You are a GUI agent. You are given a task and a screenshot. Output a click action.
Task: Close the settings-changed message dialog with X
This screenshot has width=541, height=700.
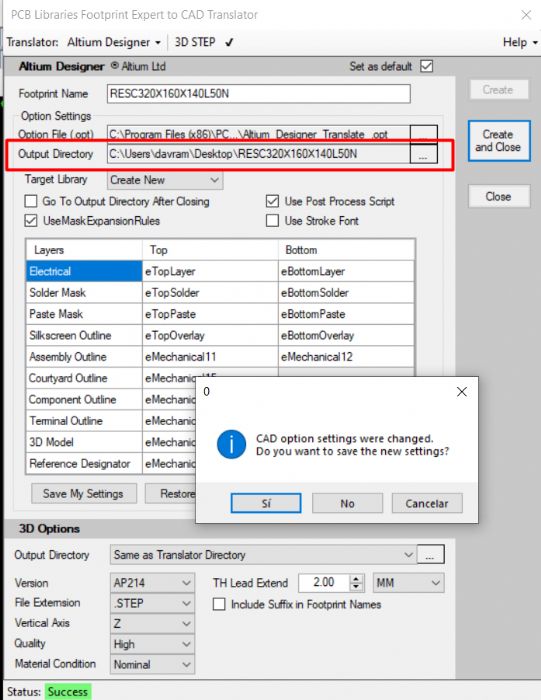coord(462,392)
